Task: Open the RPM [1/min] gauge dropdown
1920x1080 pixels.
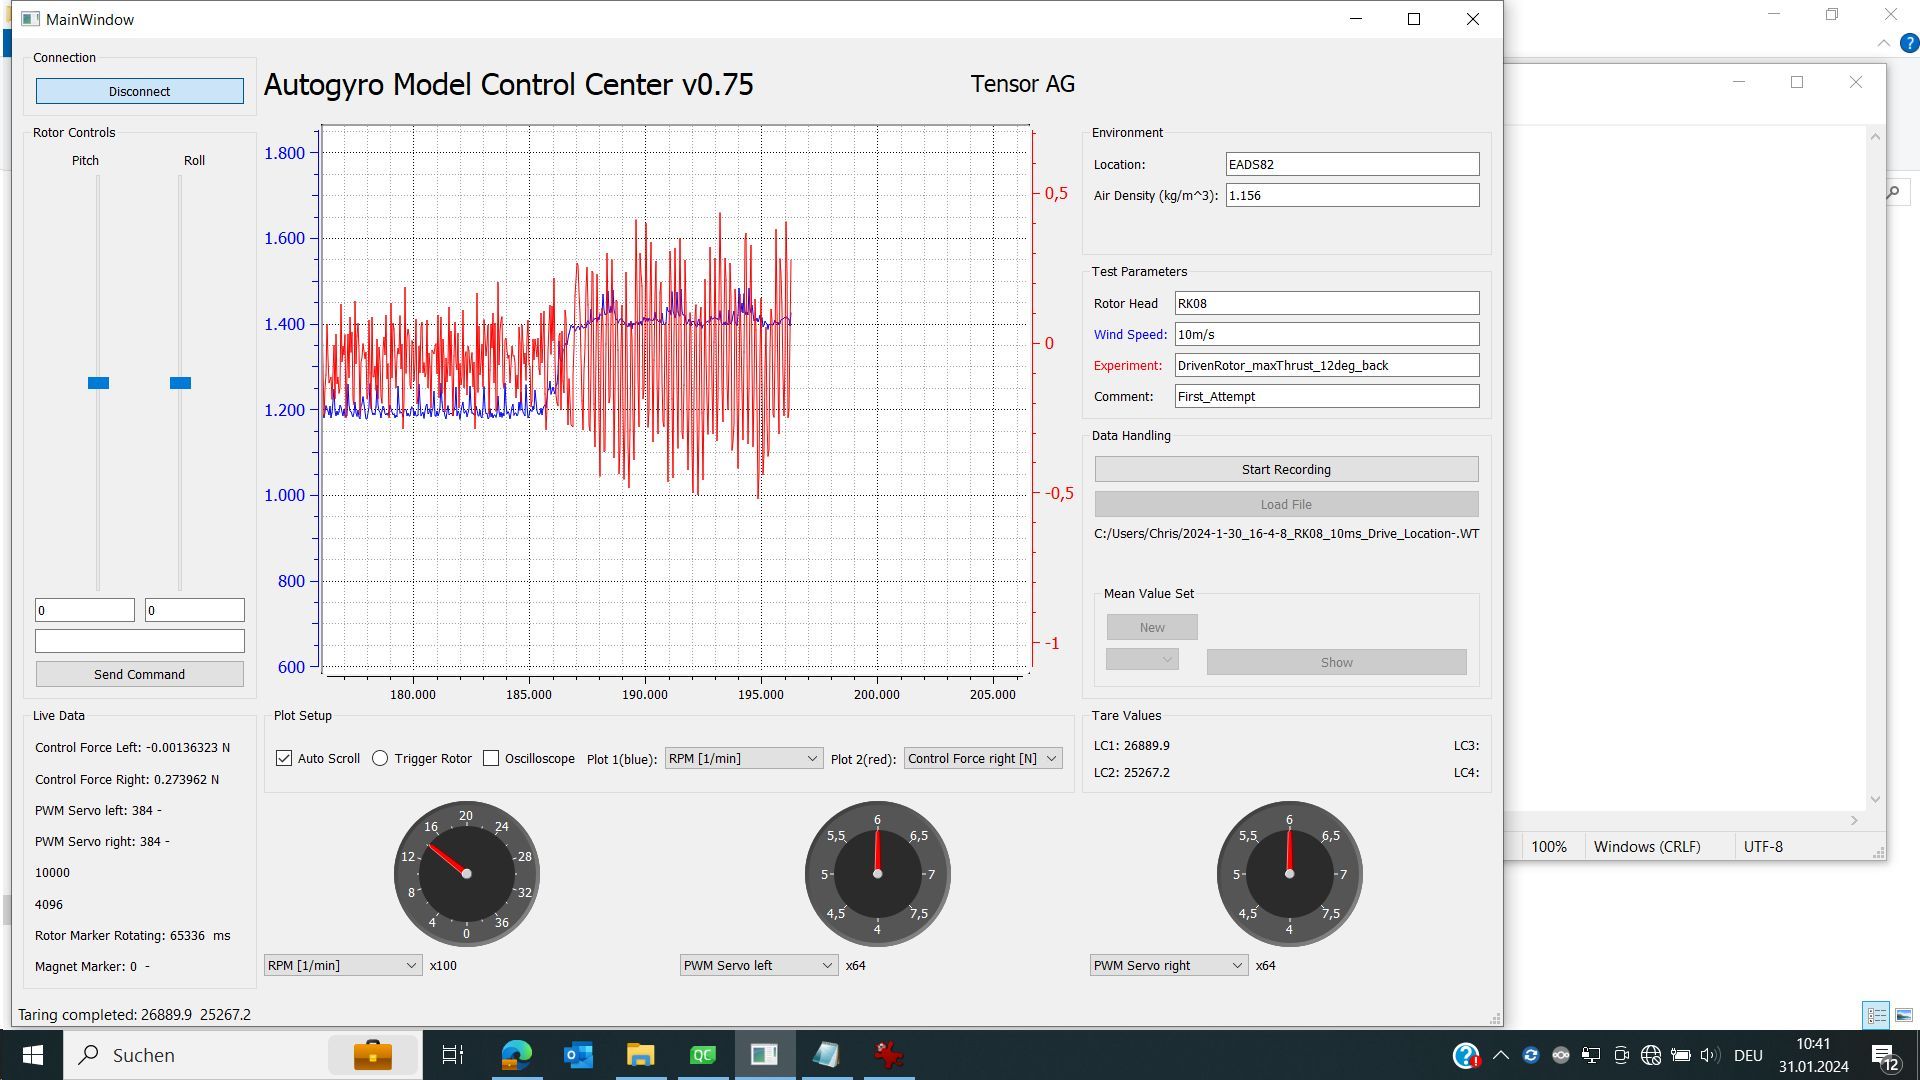Action: pos(343,966)
